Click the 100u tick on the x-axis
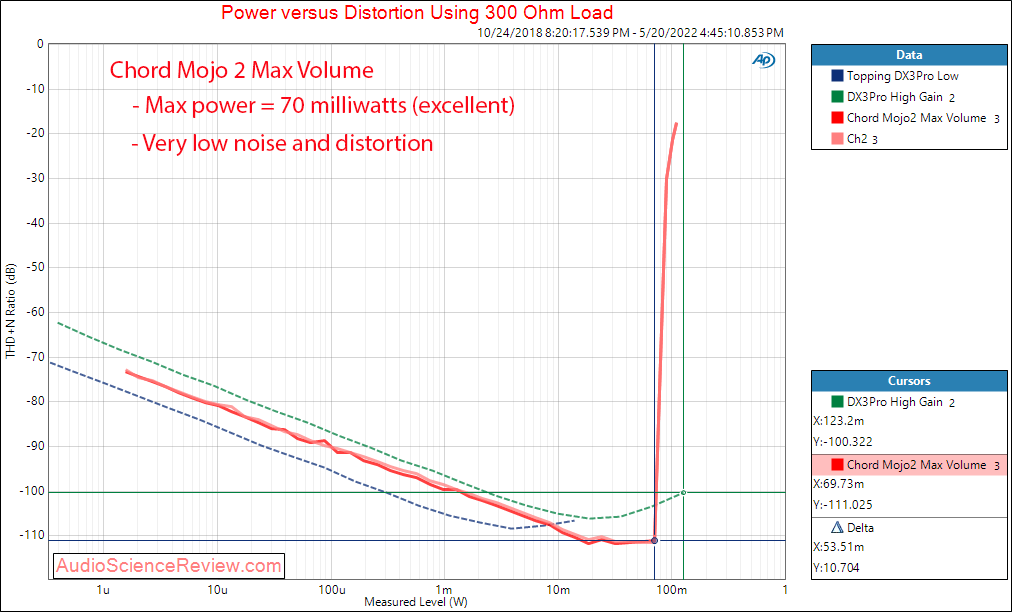The height and width of the screenshot is (612, 1012). click(x=331, y=589)
